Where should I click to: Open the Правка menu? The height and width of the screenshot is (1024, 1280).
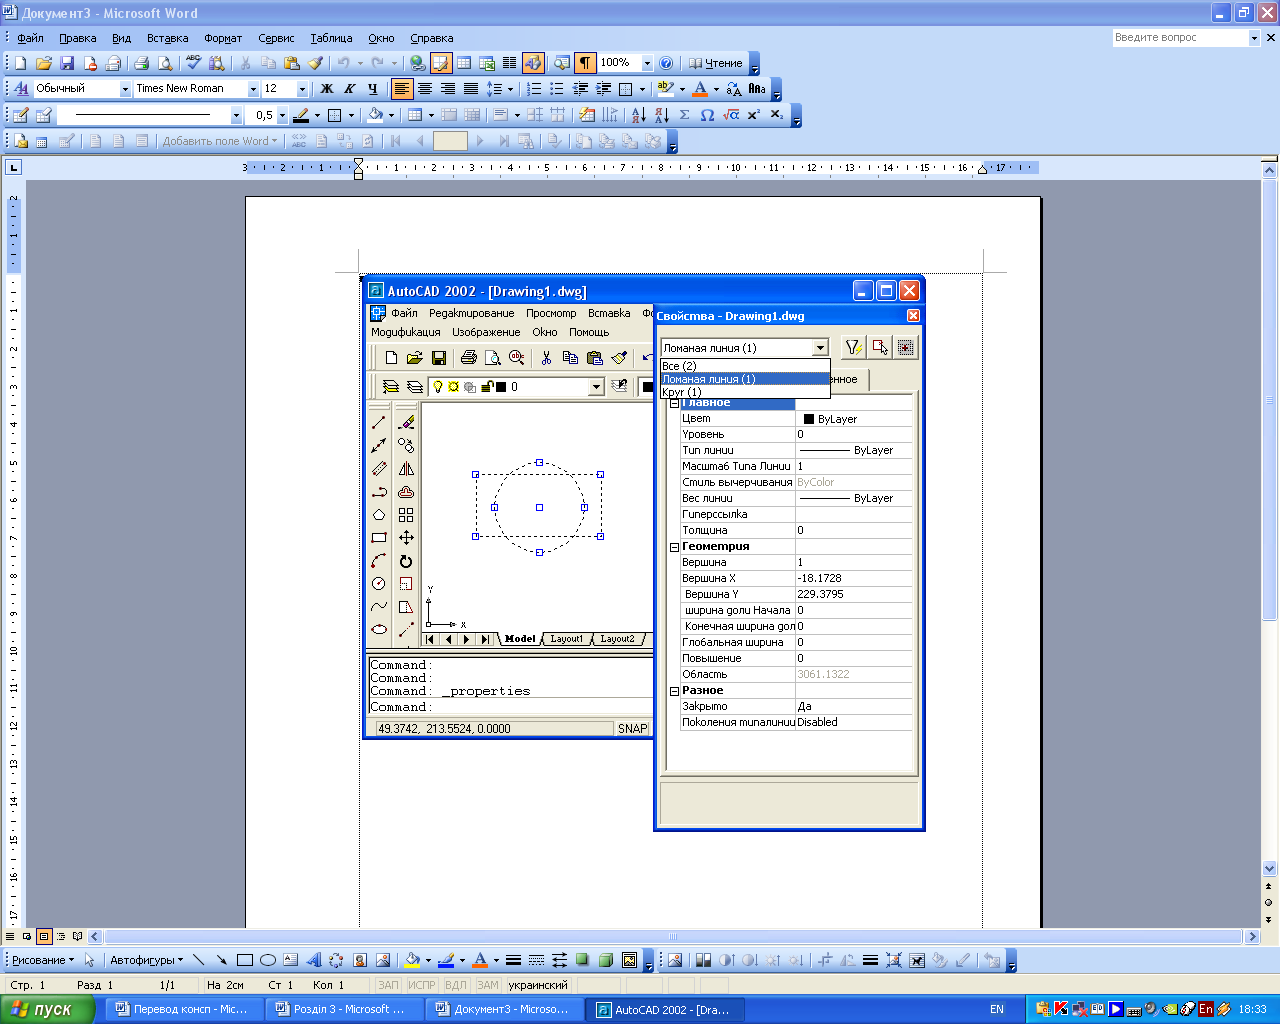click(x=77, y=38)
